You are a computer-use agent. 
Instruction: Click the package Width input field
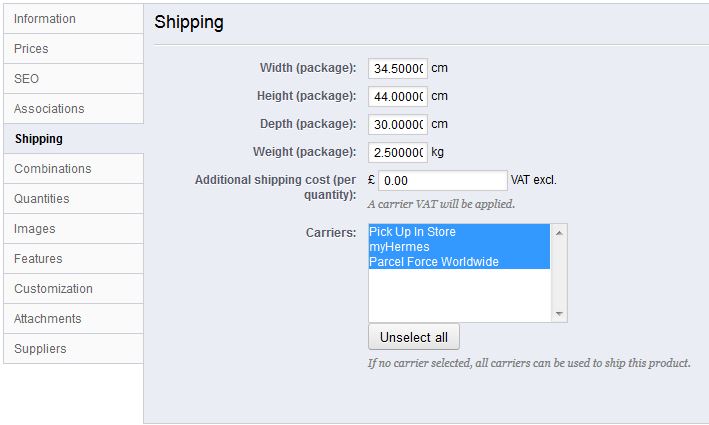click(x=397, y=69)
